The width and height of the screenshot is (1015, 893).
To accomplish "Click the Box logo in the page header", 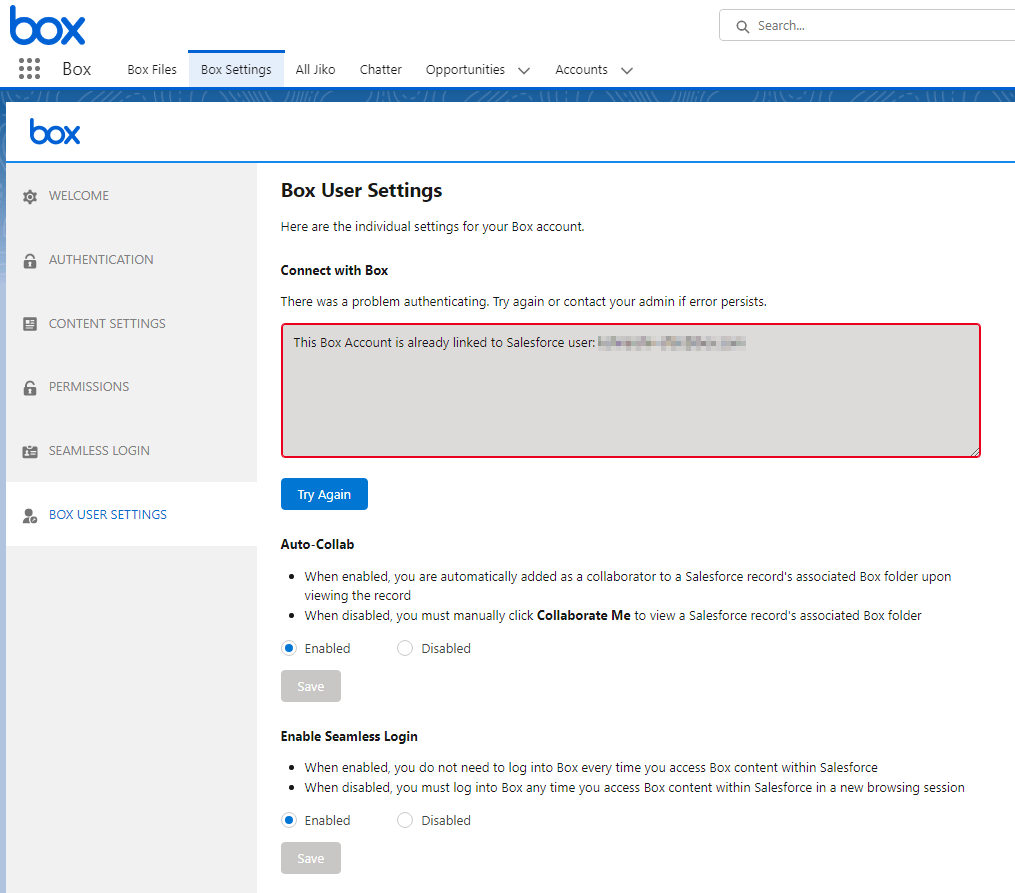I will point(54,131).
